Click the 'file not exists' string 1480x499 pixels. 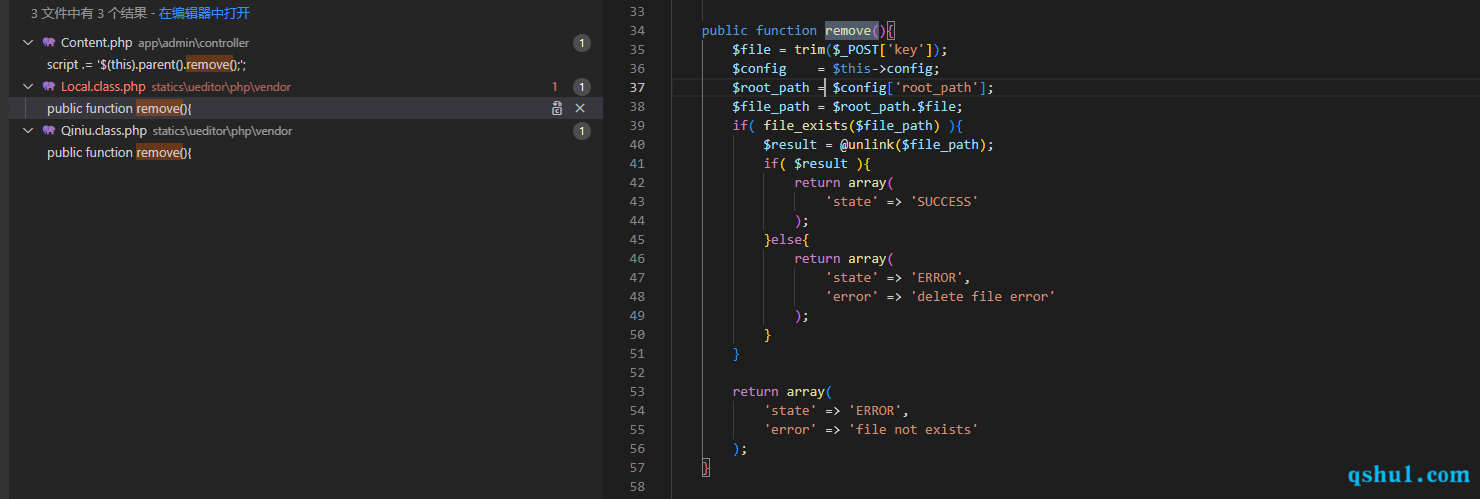pyautogui.click(x=913, y=430)
